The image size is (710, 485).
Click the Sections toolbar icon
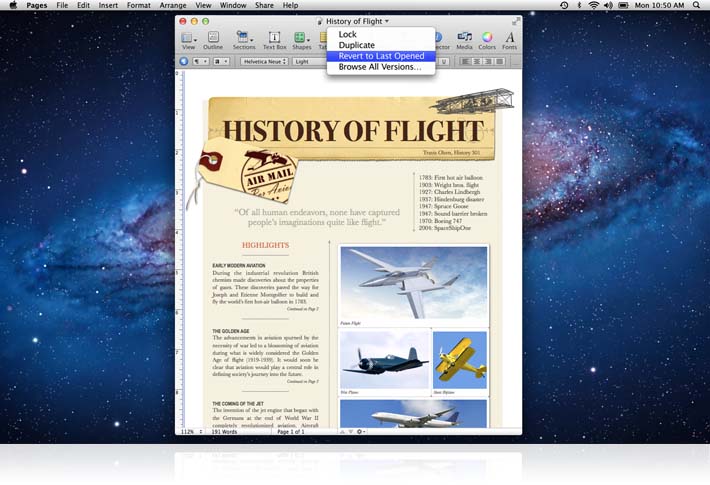tap(243, 38)
